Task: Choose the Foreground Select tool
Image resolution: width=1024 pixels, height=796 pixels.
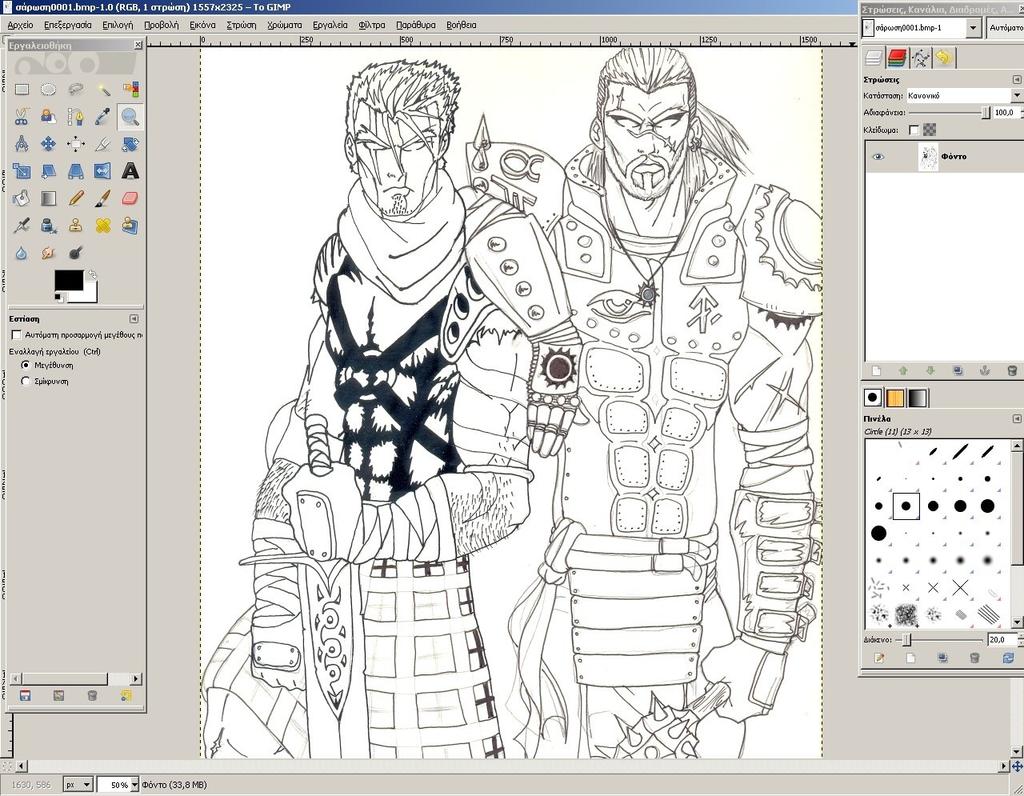Action: 48,117
